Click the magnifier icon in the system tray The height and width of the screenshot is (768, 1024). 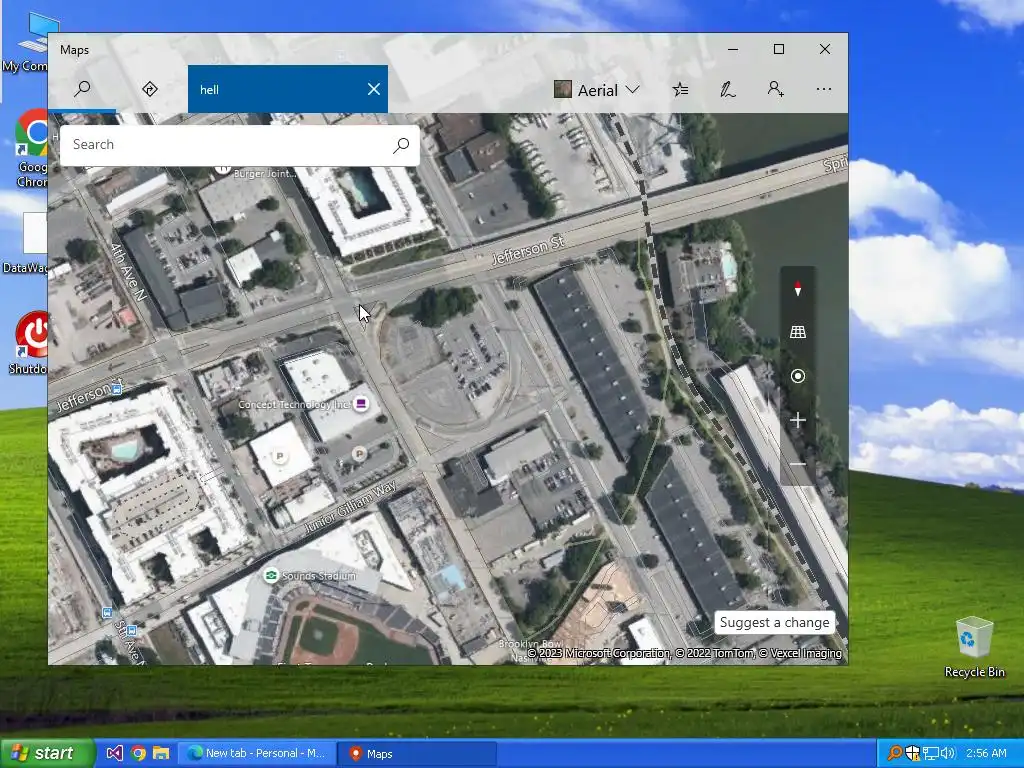[895, 754]
